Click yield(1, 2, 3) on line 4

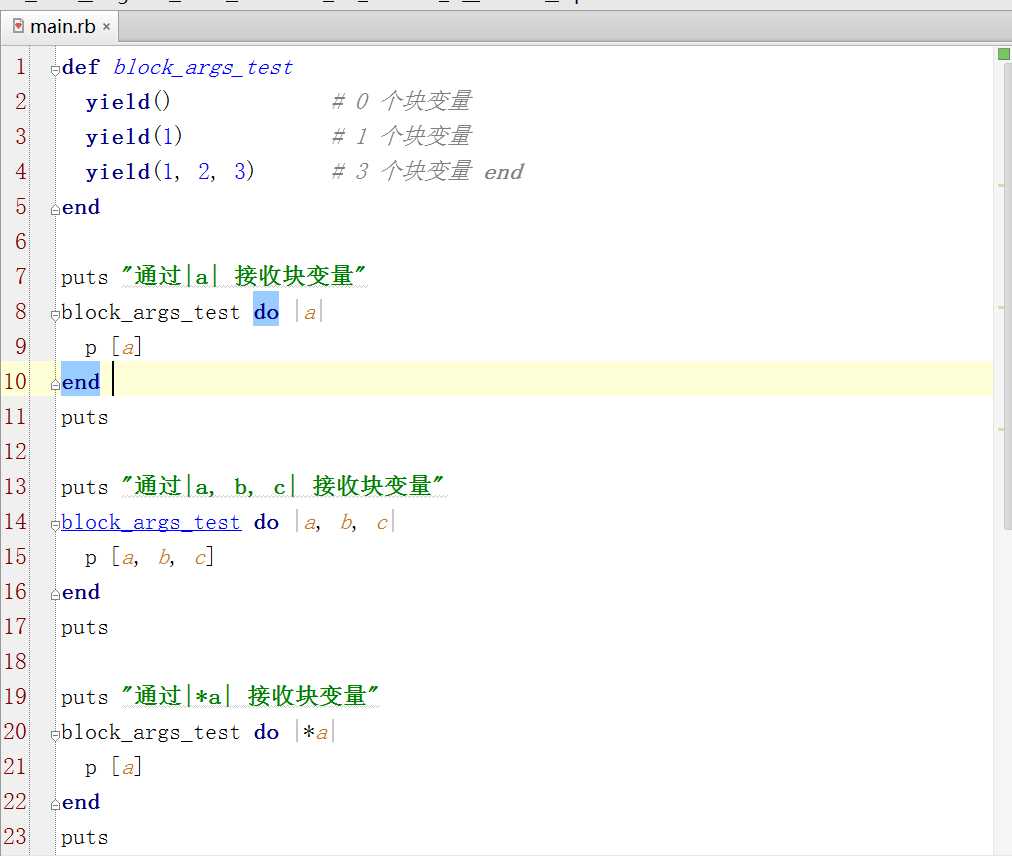click(x=170, y=172)
